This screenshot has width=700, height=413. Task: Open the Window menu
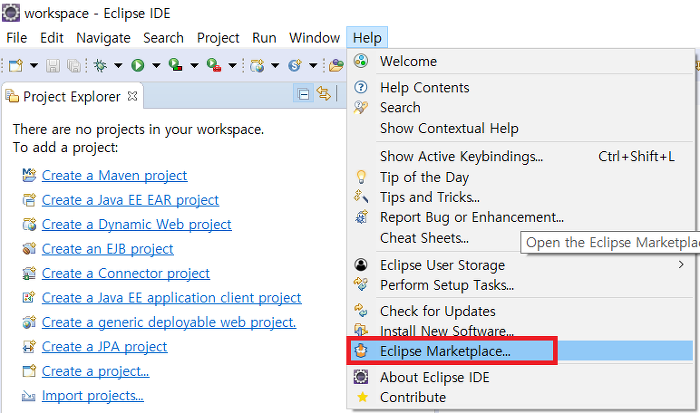[x=314, y=38]
